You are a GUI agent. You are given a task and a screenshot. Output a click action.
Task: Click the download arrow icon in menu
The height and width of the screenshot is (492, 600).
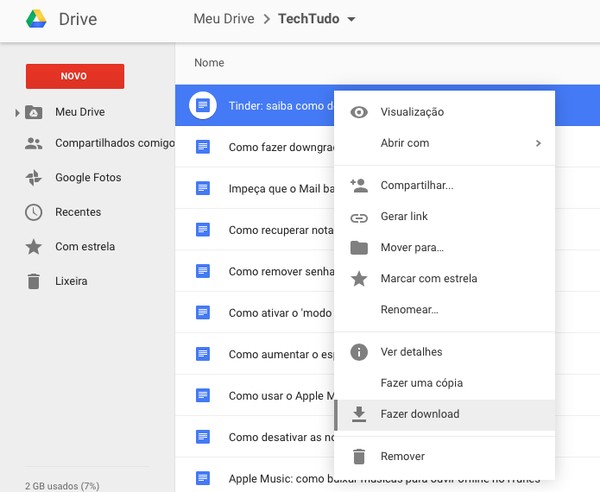pyautogui.click(x=359, y=414)
